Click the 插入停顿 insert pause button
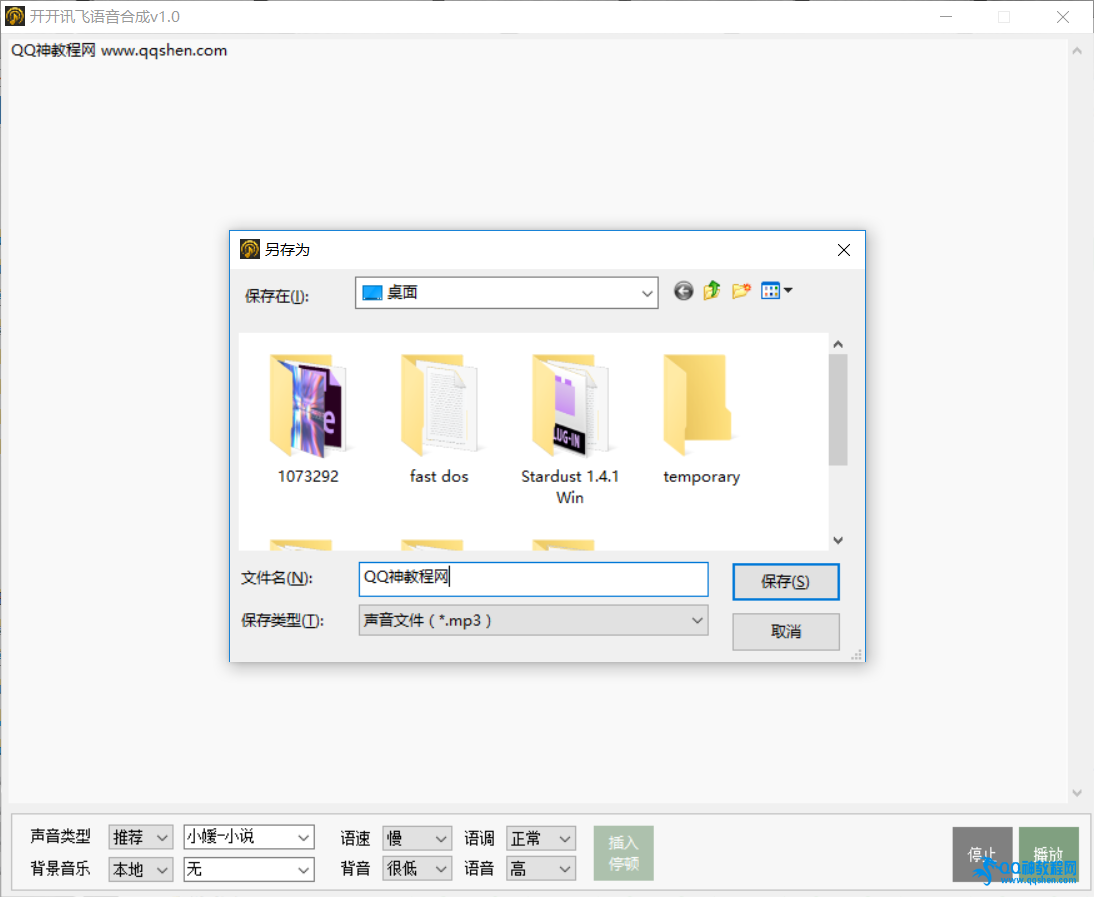The image size is (1094, 897). (624, 853)
